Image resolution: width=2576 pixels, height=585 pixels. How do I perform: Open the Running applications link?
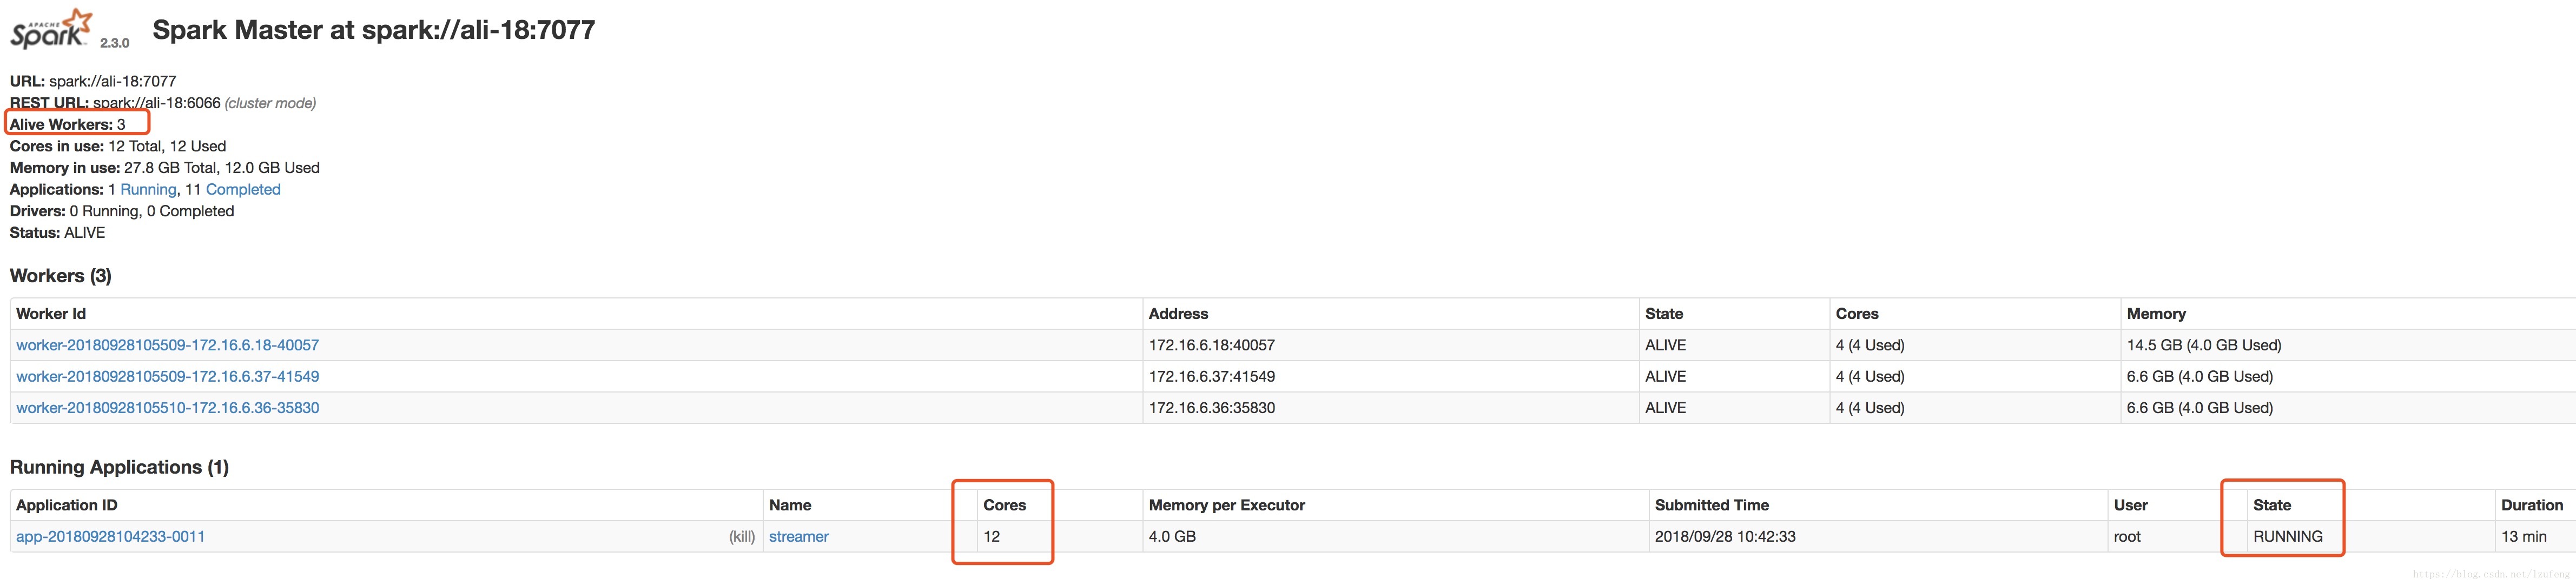148,189
